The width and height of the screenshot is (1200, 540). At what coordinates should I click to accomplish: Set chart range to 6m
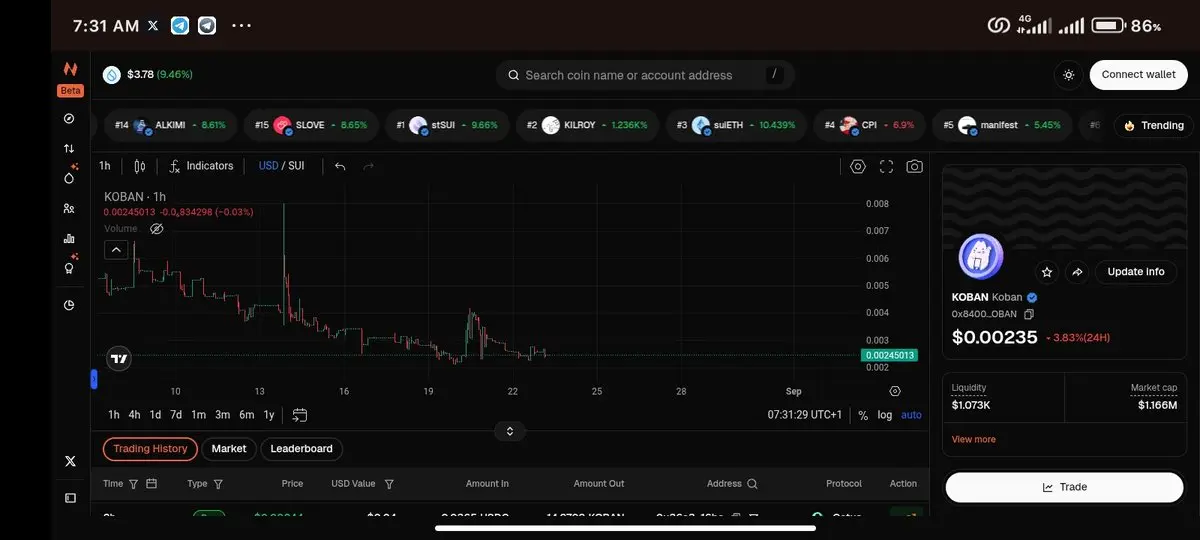coord(246,415)
